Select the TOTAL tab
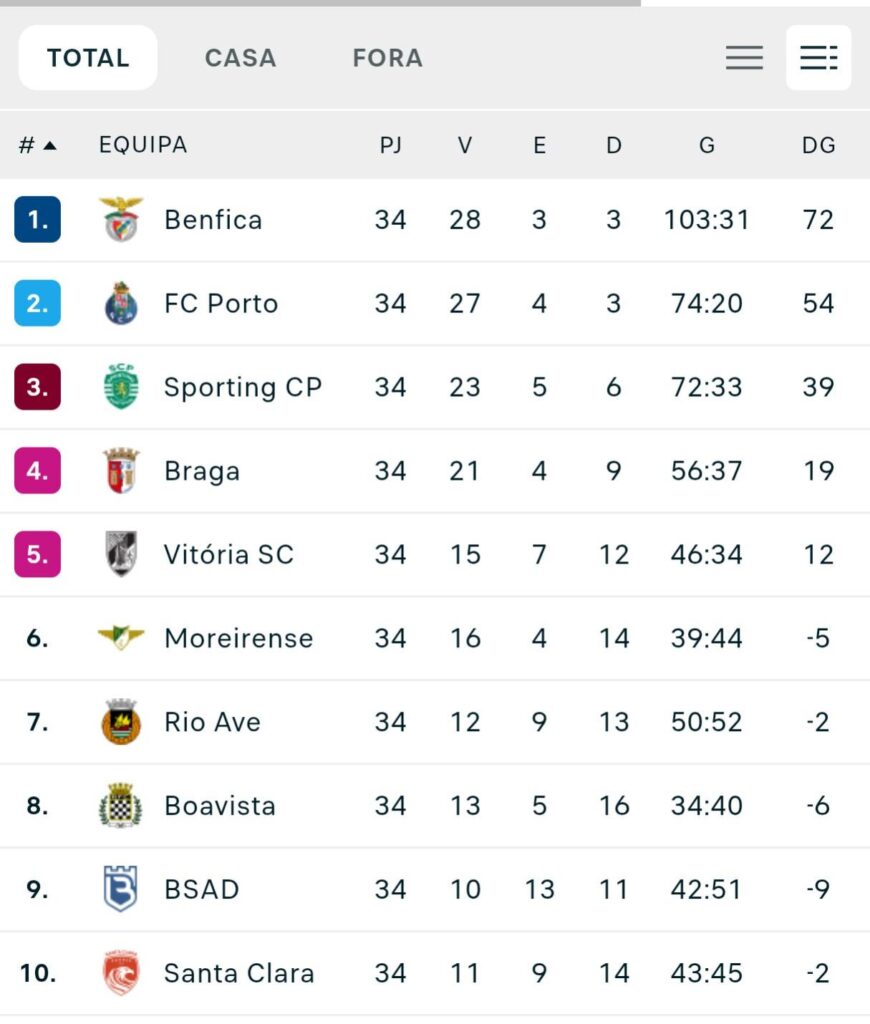870x1024 pixels. tap(87, 57)
